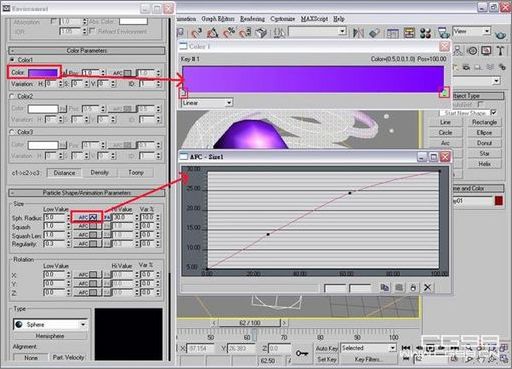Select the Color3 radio button
This screenshot has height=369, width=512.
click(x=13, y=132)
